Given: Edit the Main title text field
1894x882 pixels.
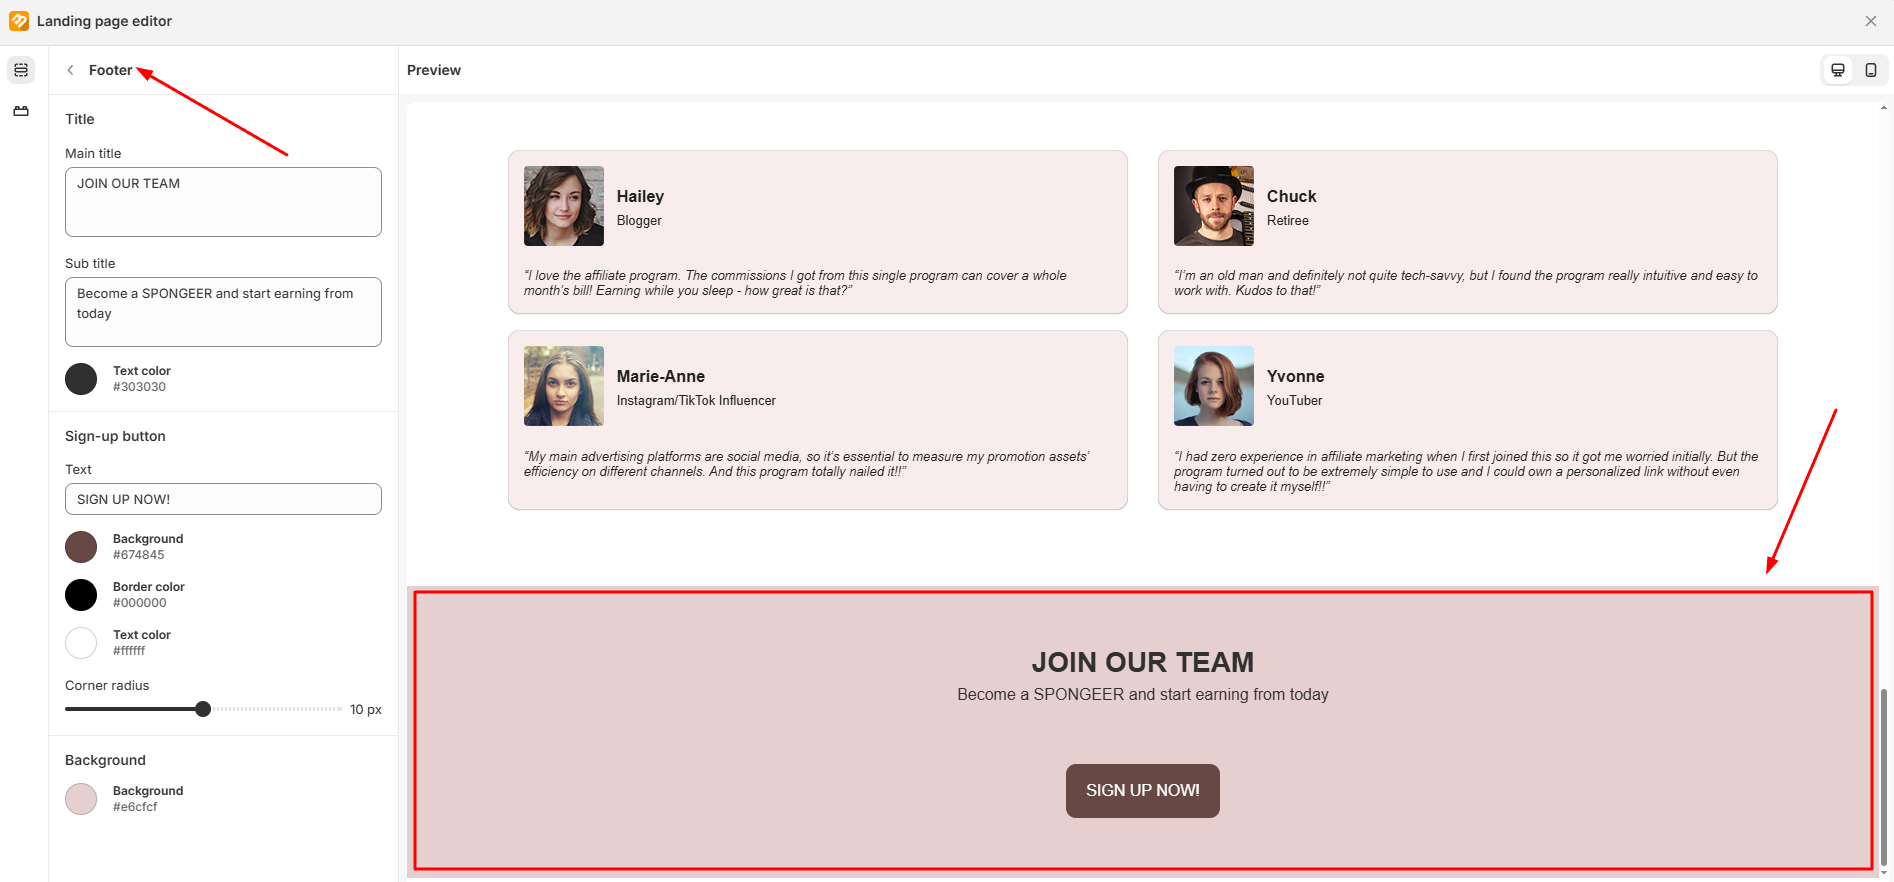Looking at the screenshot, I should tap(223, 201).
